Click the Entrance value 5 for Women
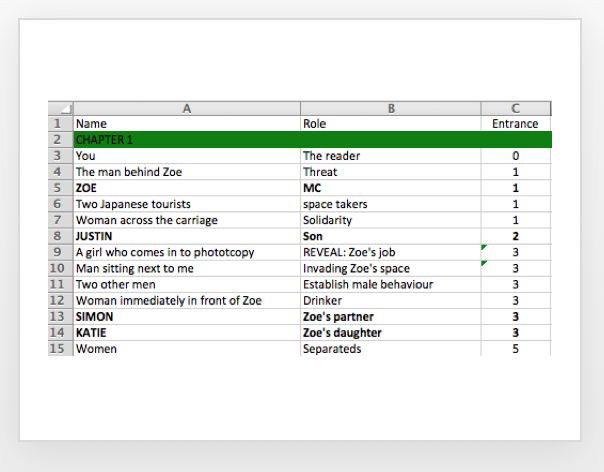 (516, 348)
